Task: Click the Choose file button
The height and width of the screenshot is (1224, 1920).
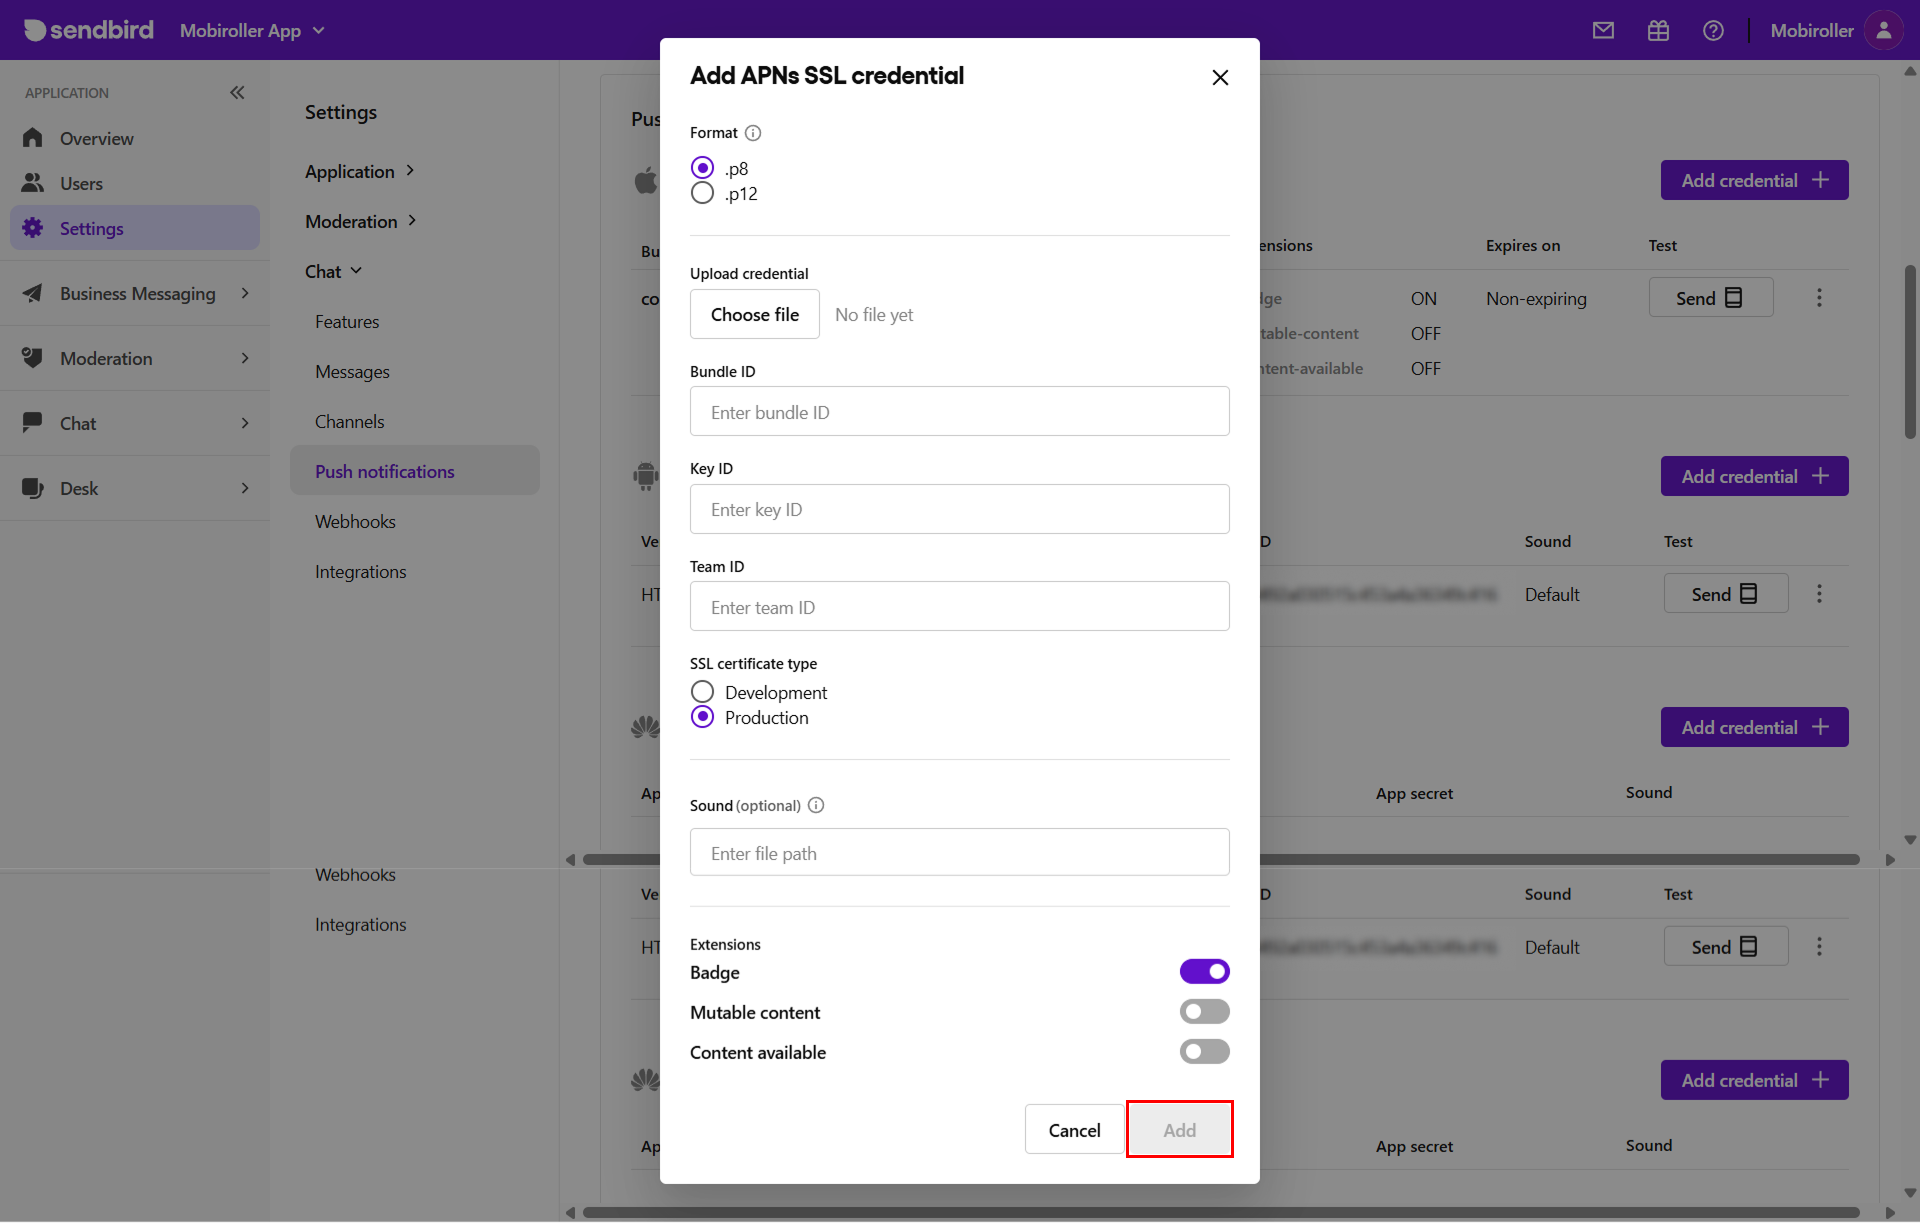Action: click(754, 314)
